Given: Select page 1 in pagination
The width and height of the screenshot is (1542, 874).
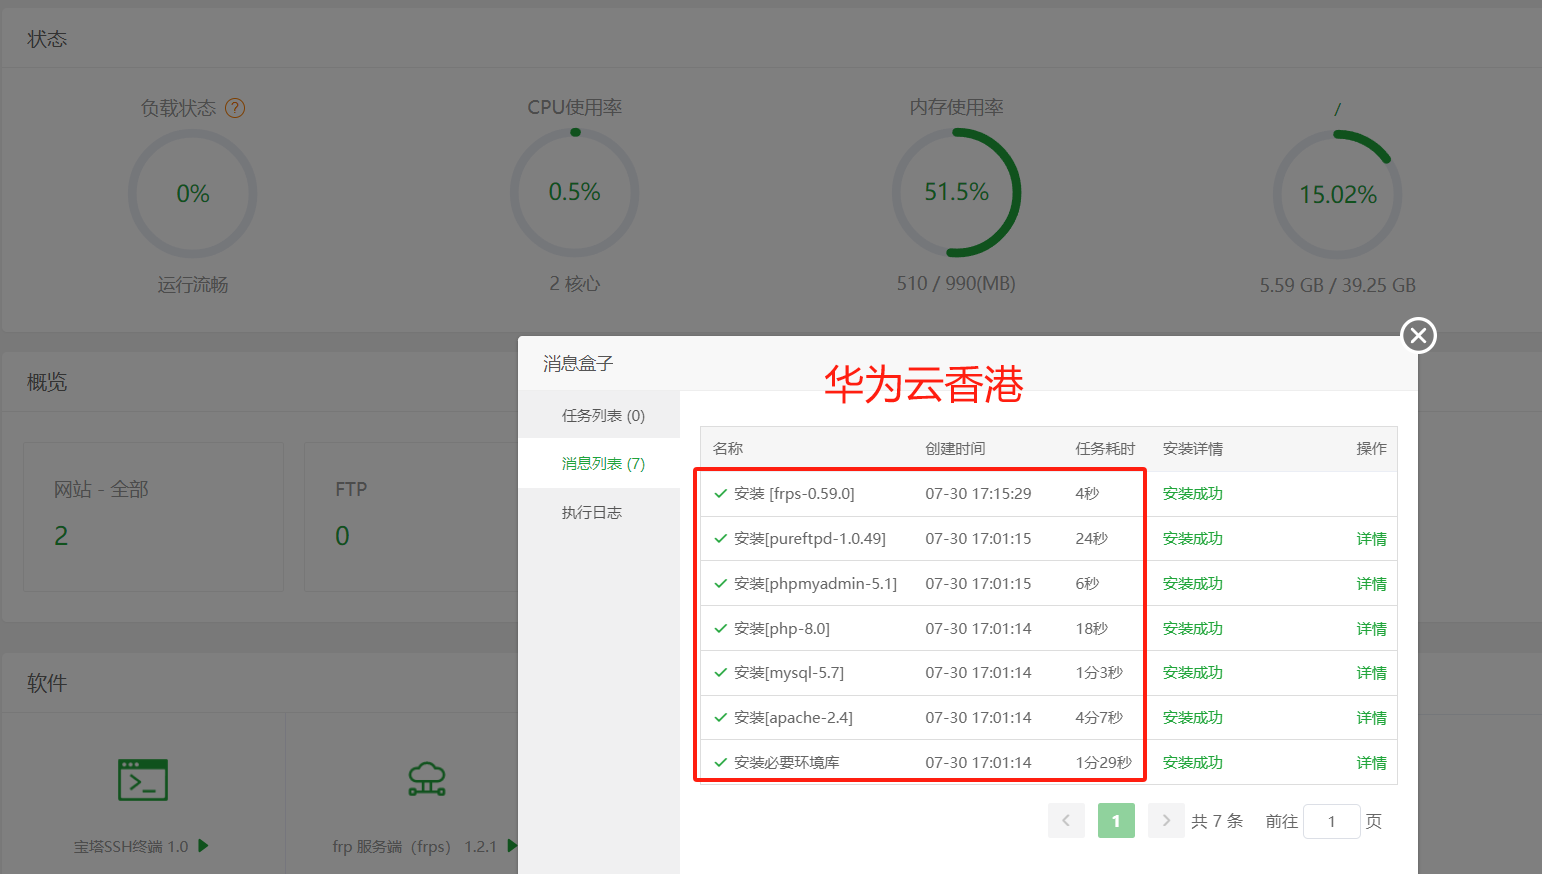Looking at the screenshot, I should [1116, 821].
